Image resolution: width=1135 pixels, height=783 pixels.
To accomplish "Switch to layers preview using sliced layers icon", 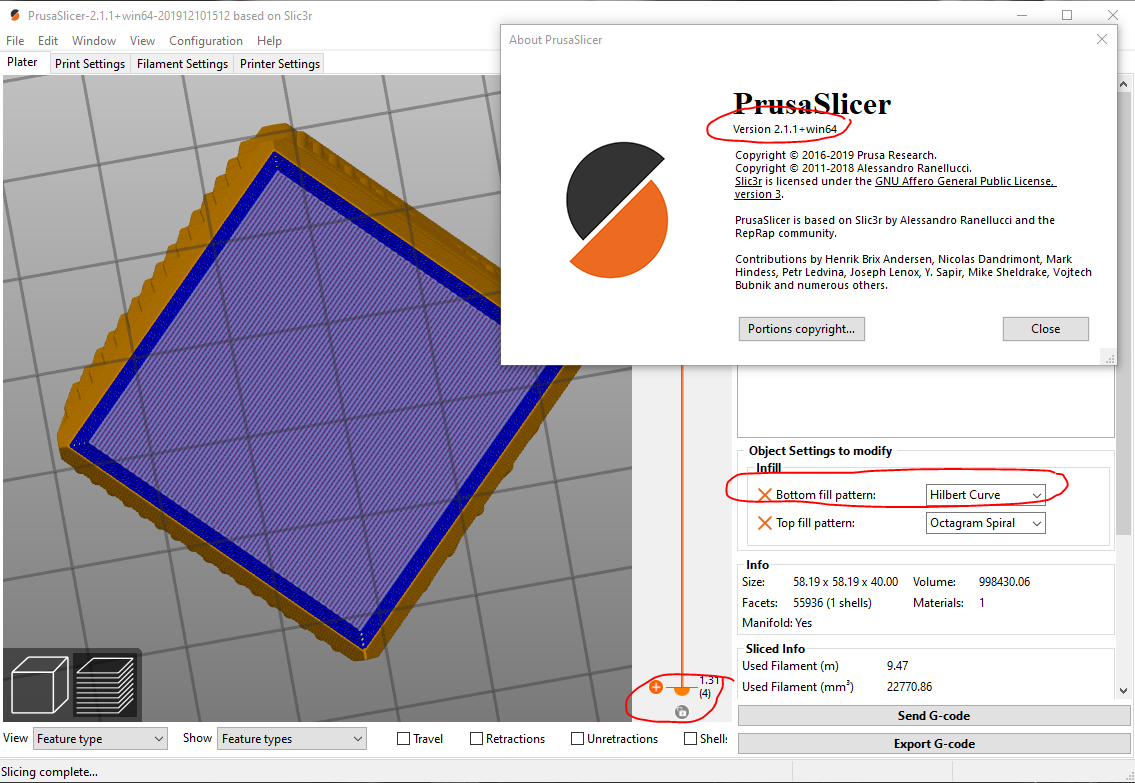I will click(106, 685).
